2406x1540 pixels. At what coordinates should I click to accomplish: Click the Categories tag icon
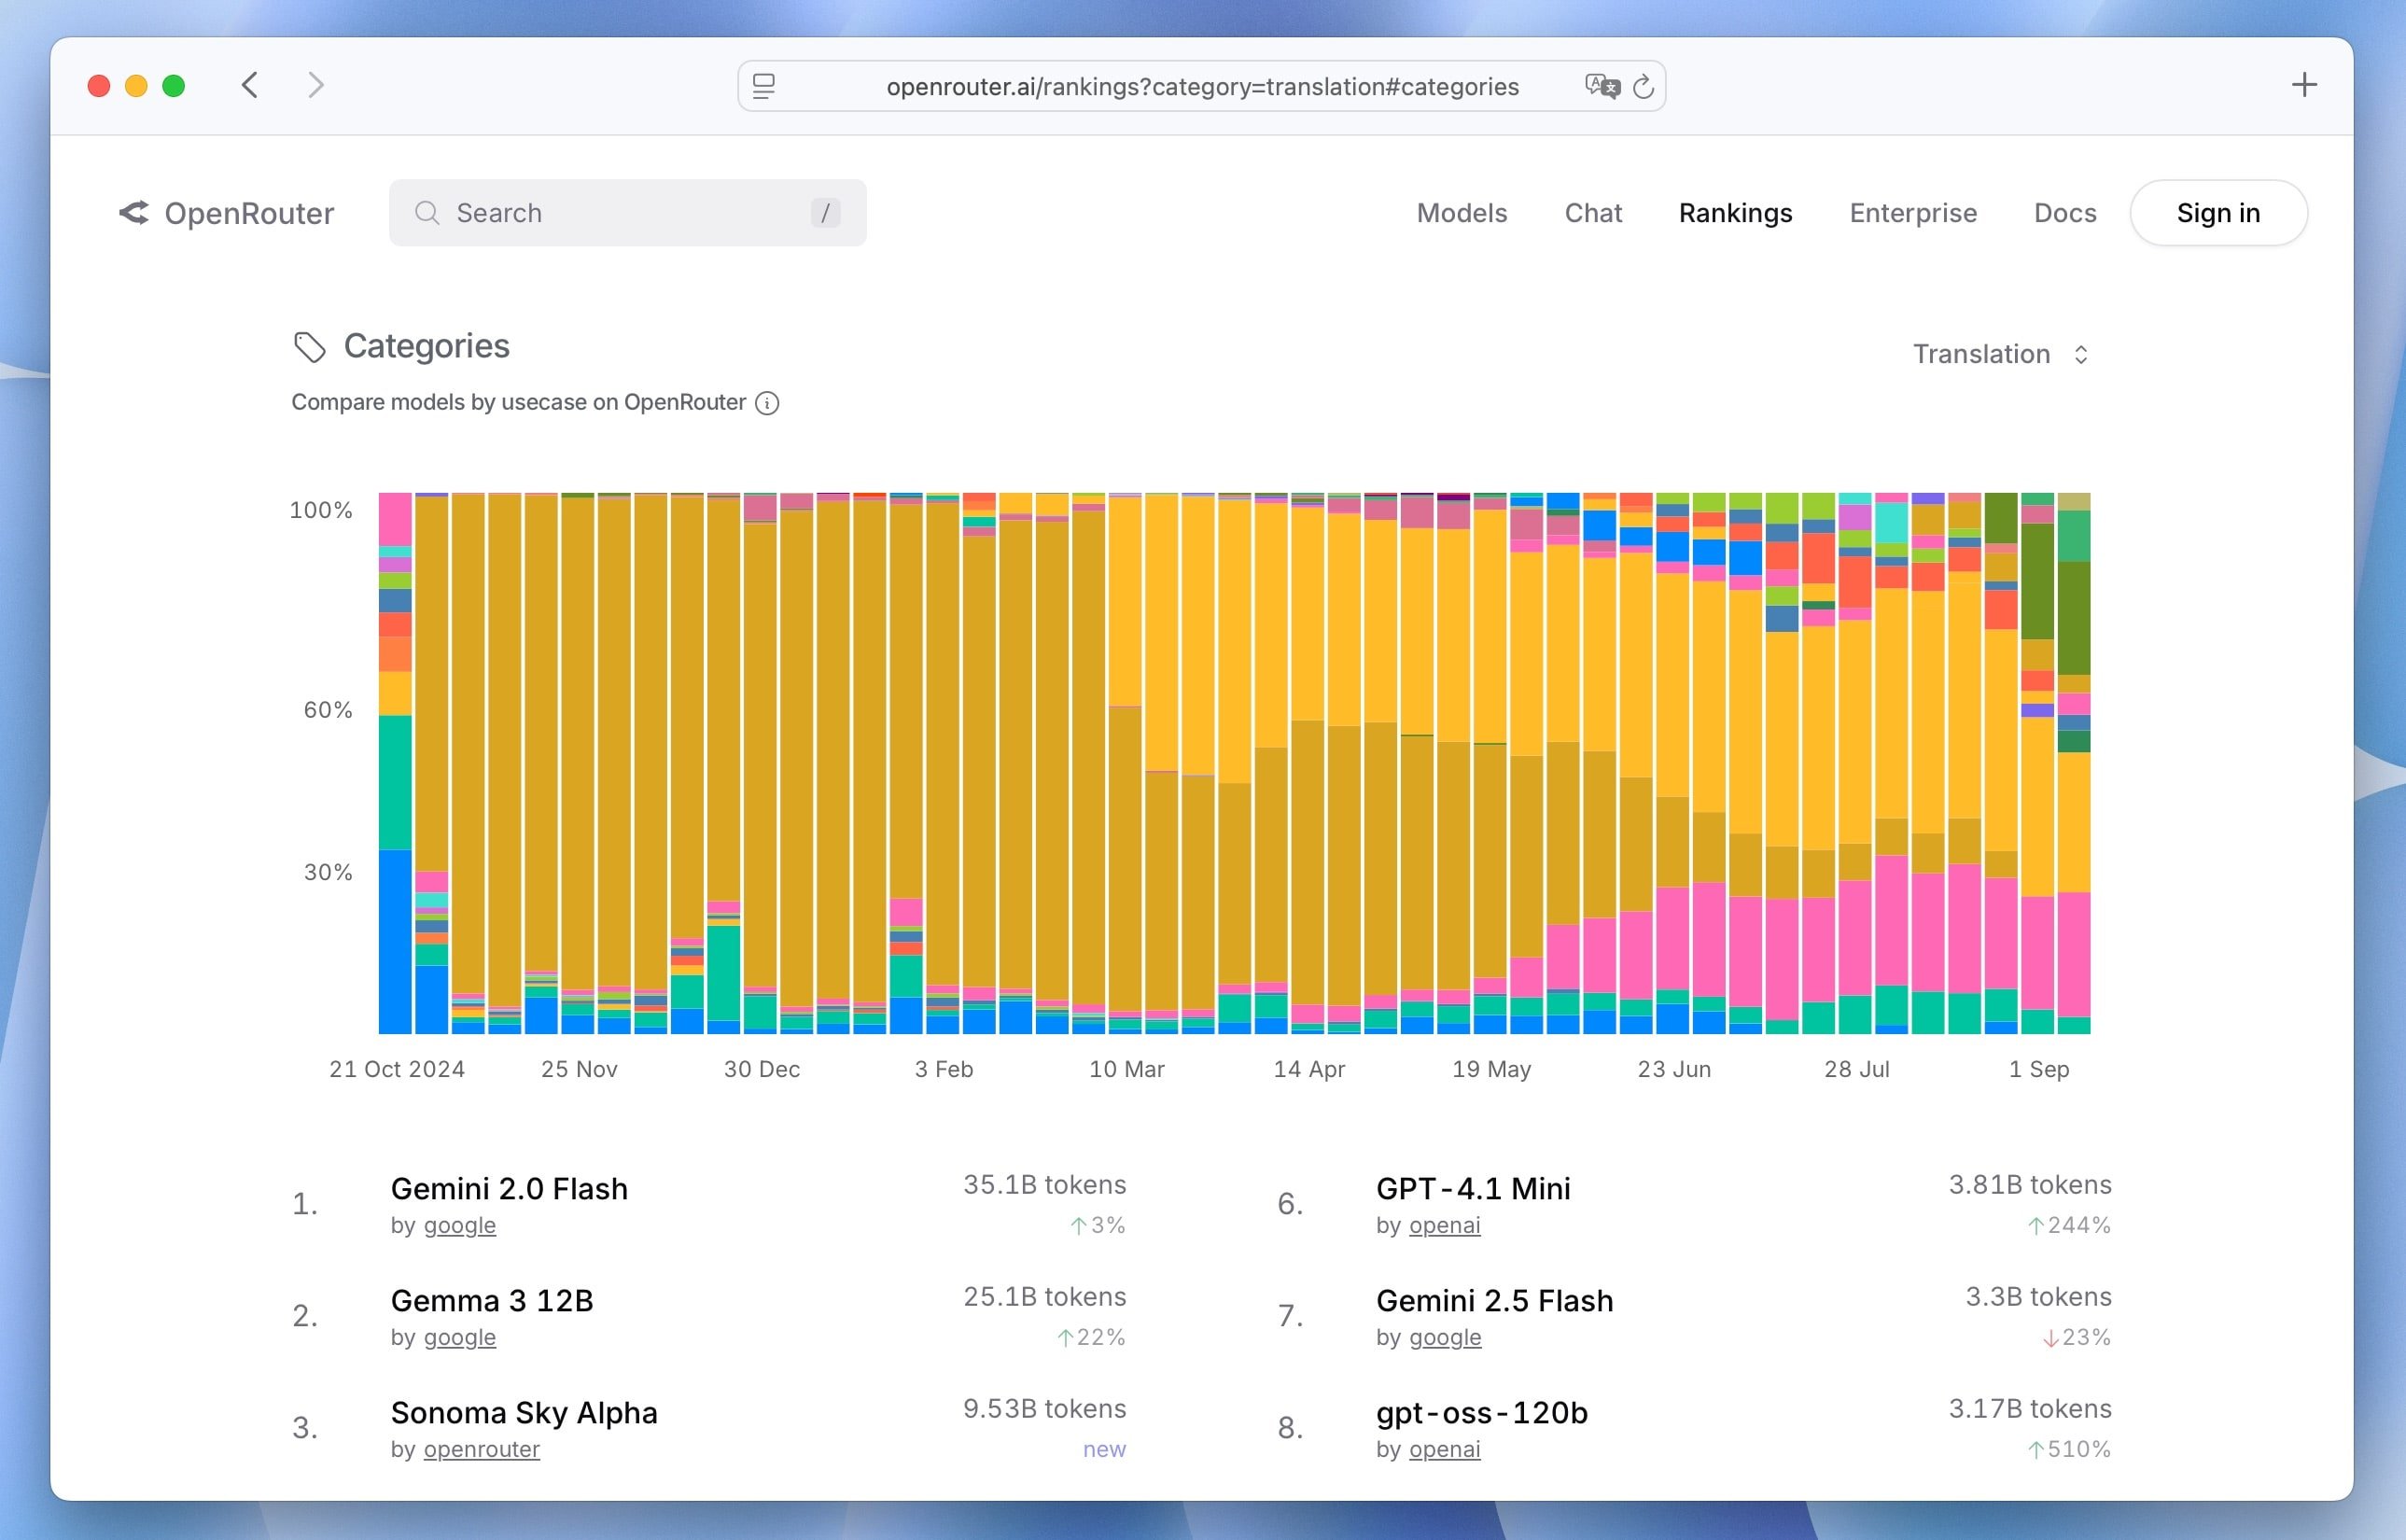[x=309, y=347]
